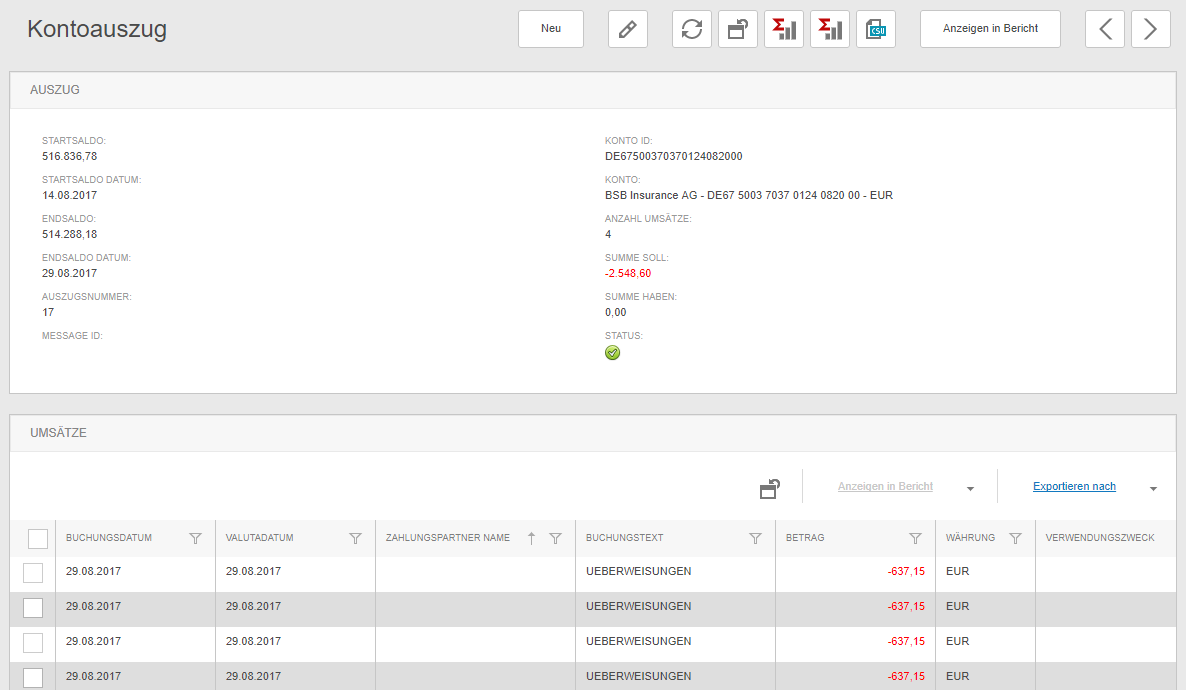1186x690 pixels.
Task: Tick the select-all checkbox in table header
Action: point(38,539)
